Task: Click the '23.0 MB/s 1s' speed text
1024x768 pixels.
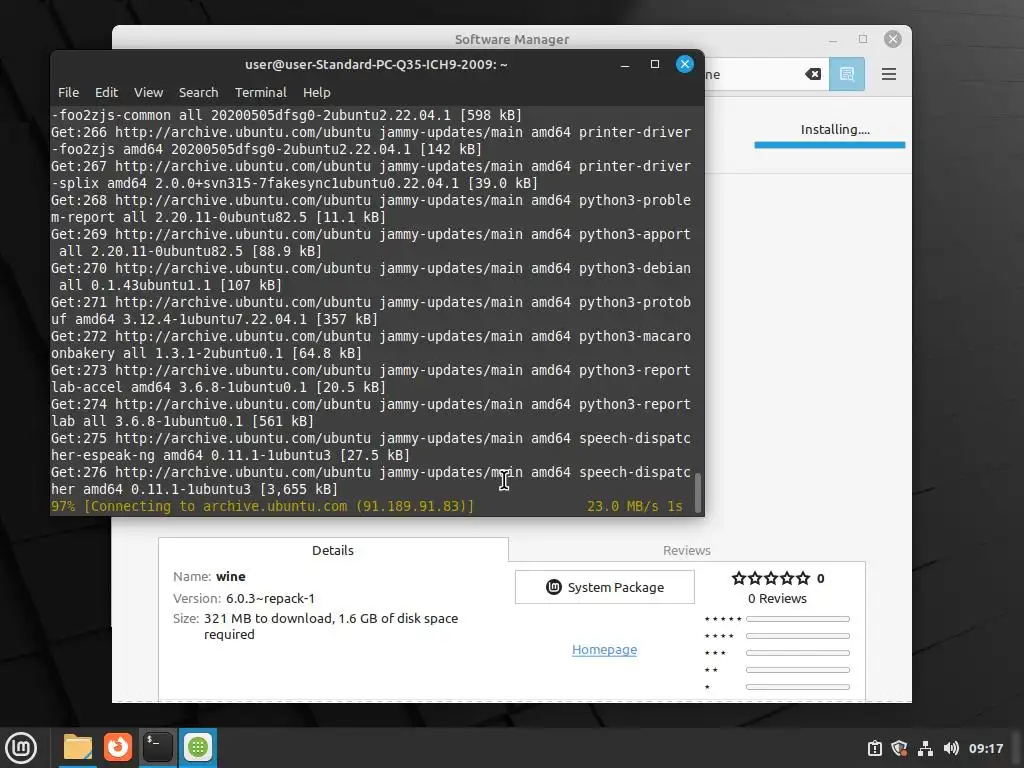Action: point(634,506)
